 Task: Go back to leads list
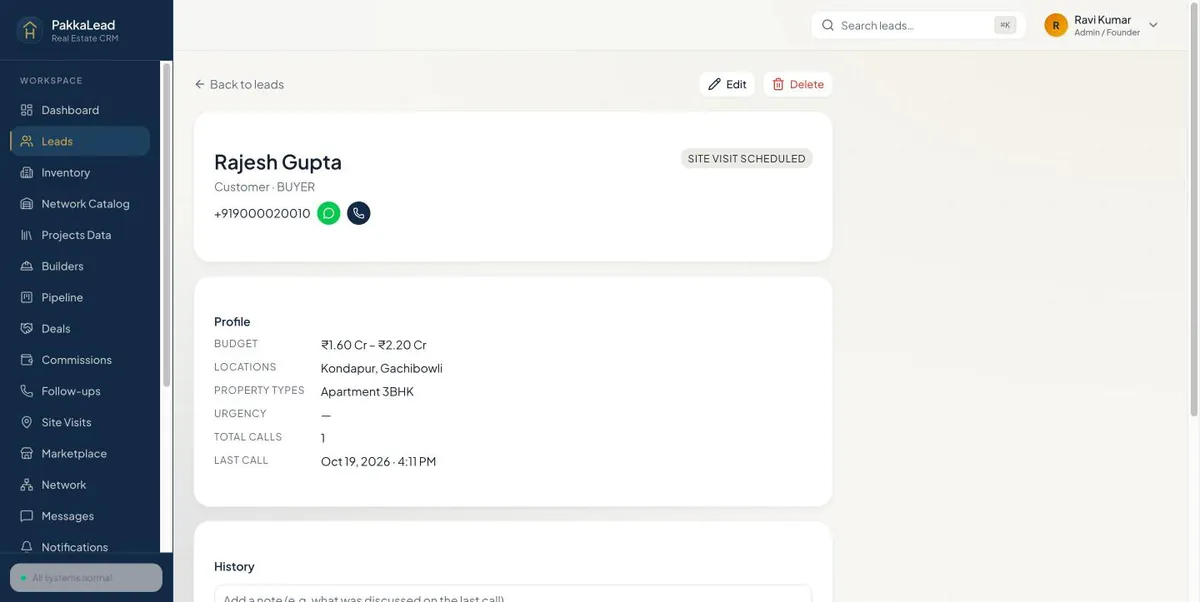tap(239, 84)
